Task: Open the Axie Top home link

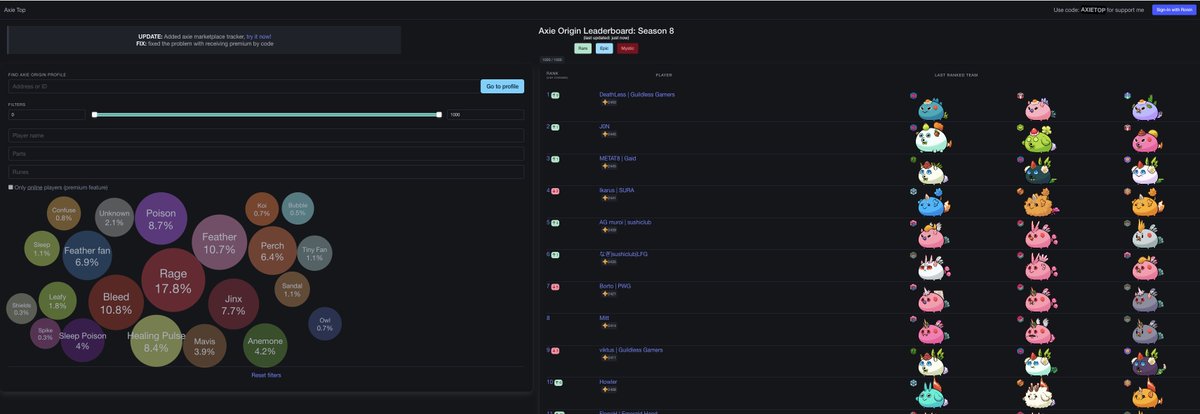Action: tap(14, 8)
